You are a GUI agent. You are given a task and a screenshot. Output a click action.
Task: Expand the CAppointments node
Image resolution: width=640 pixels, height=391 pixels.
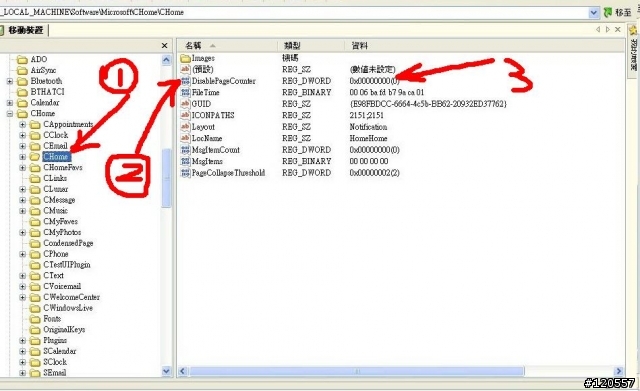click(23, 124)
